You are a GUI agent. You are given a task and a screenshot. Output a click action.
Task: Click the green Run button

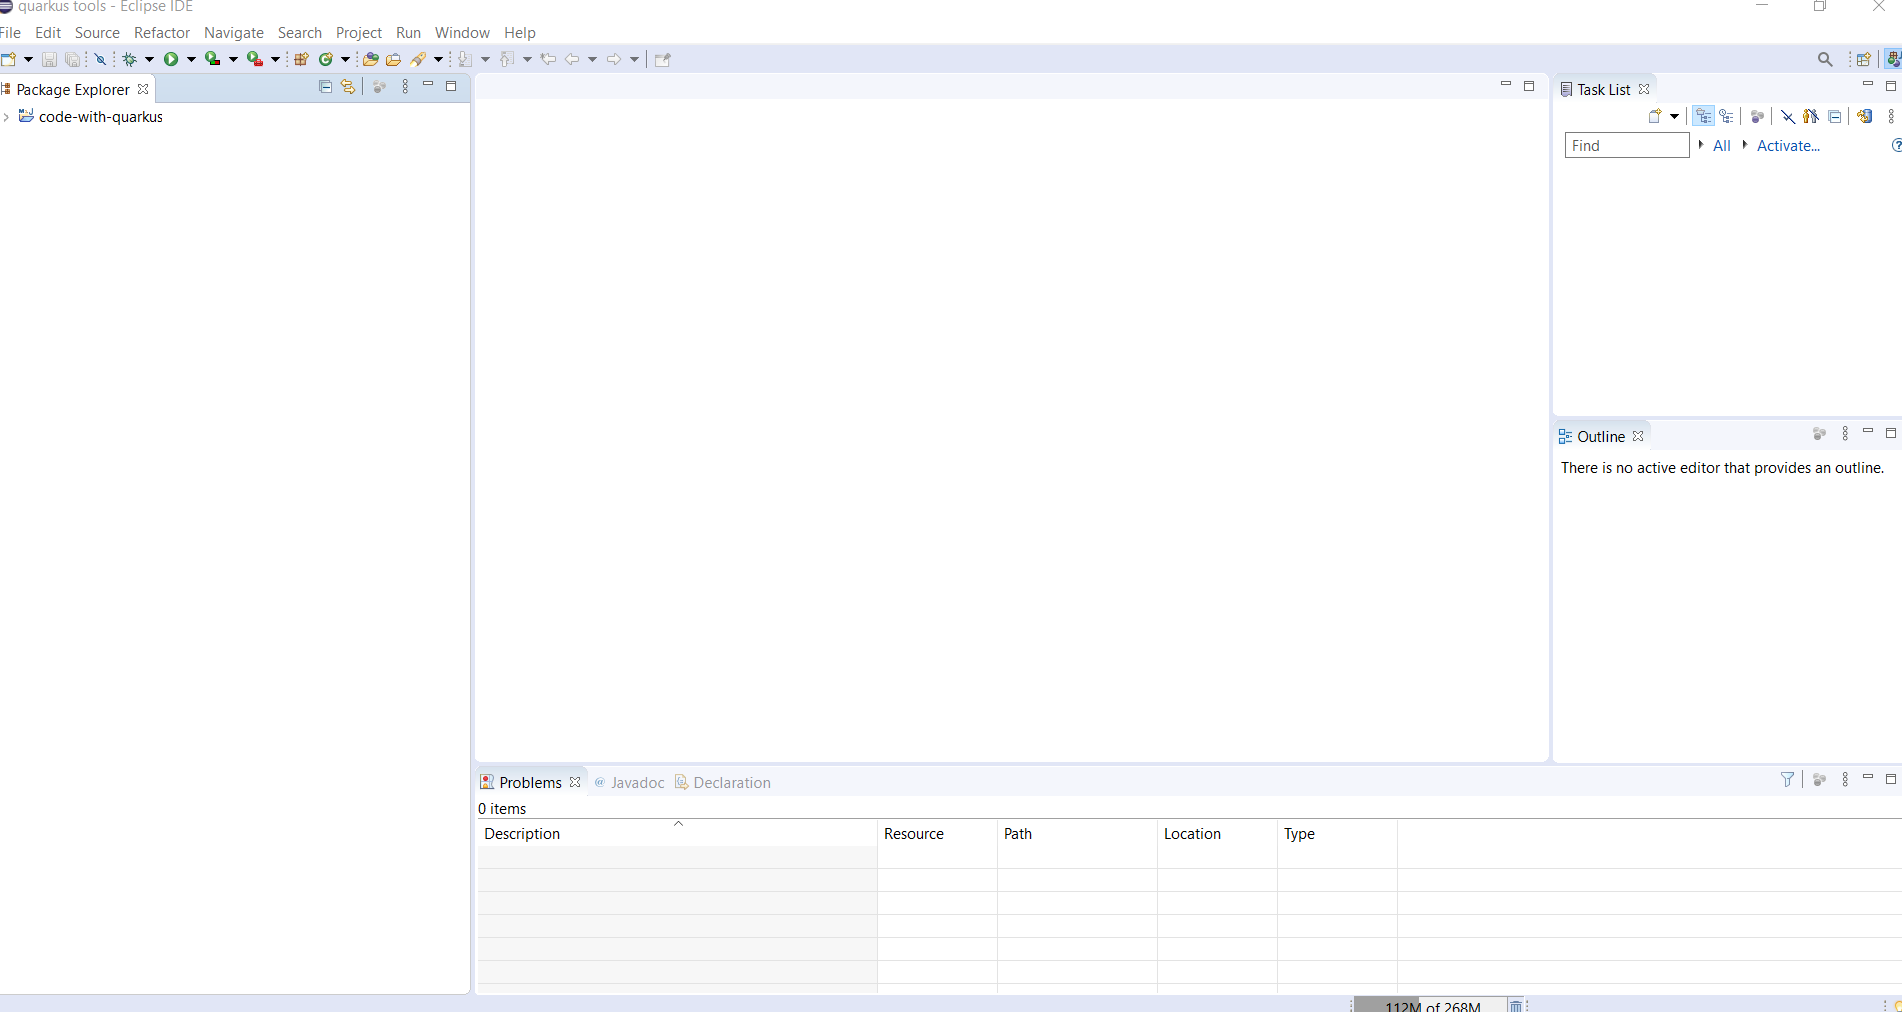[171, 60]
